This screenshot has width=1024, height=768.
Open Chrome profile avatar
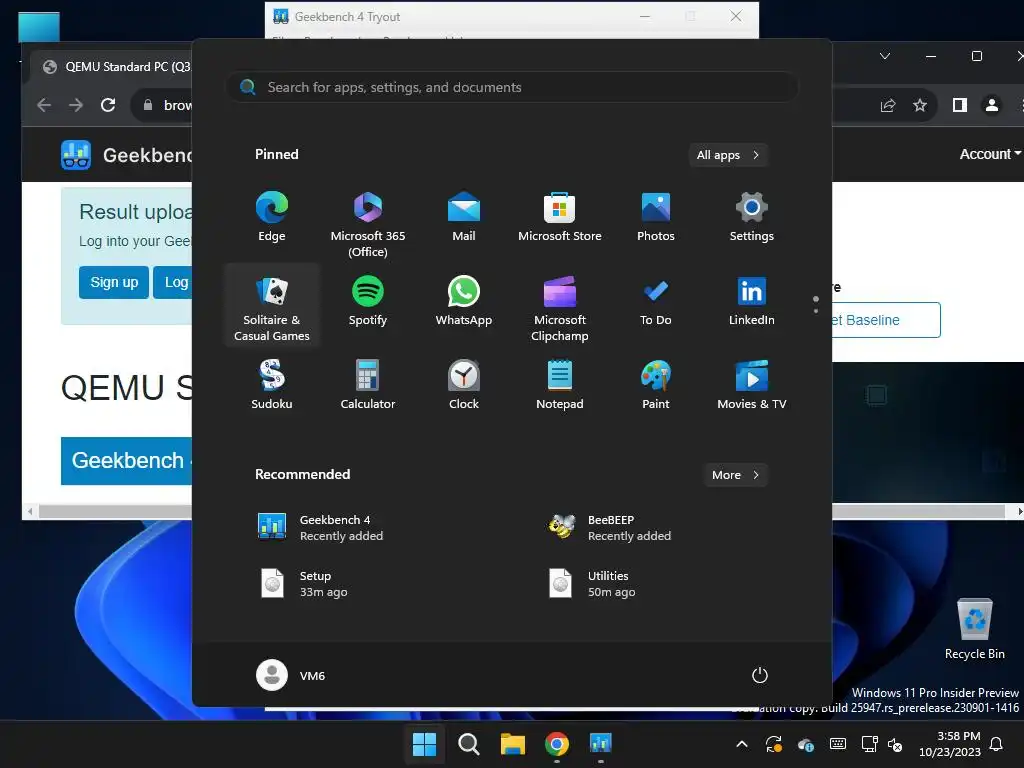[x=991, y=105]
